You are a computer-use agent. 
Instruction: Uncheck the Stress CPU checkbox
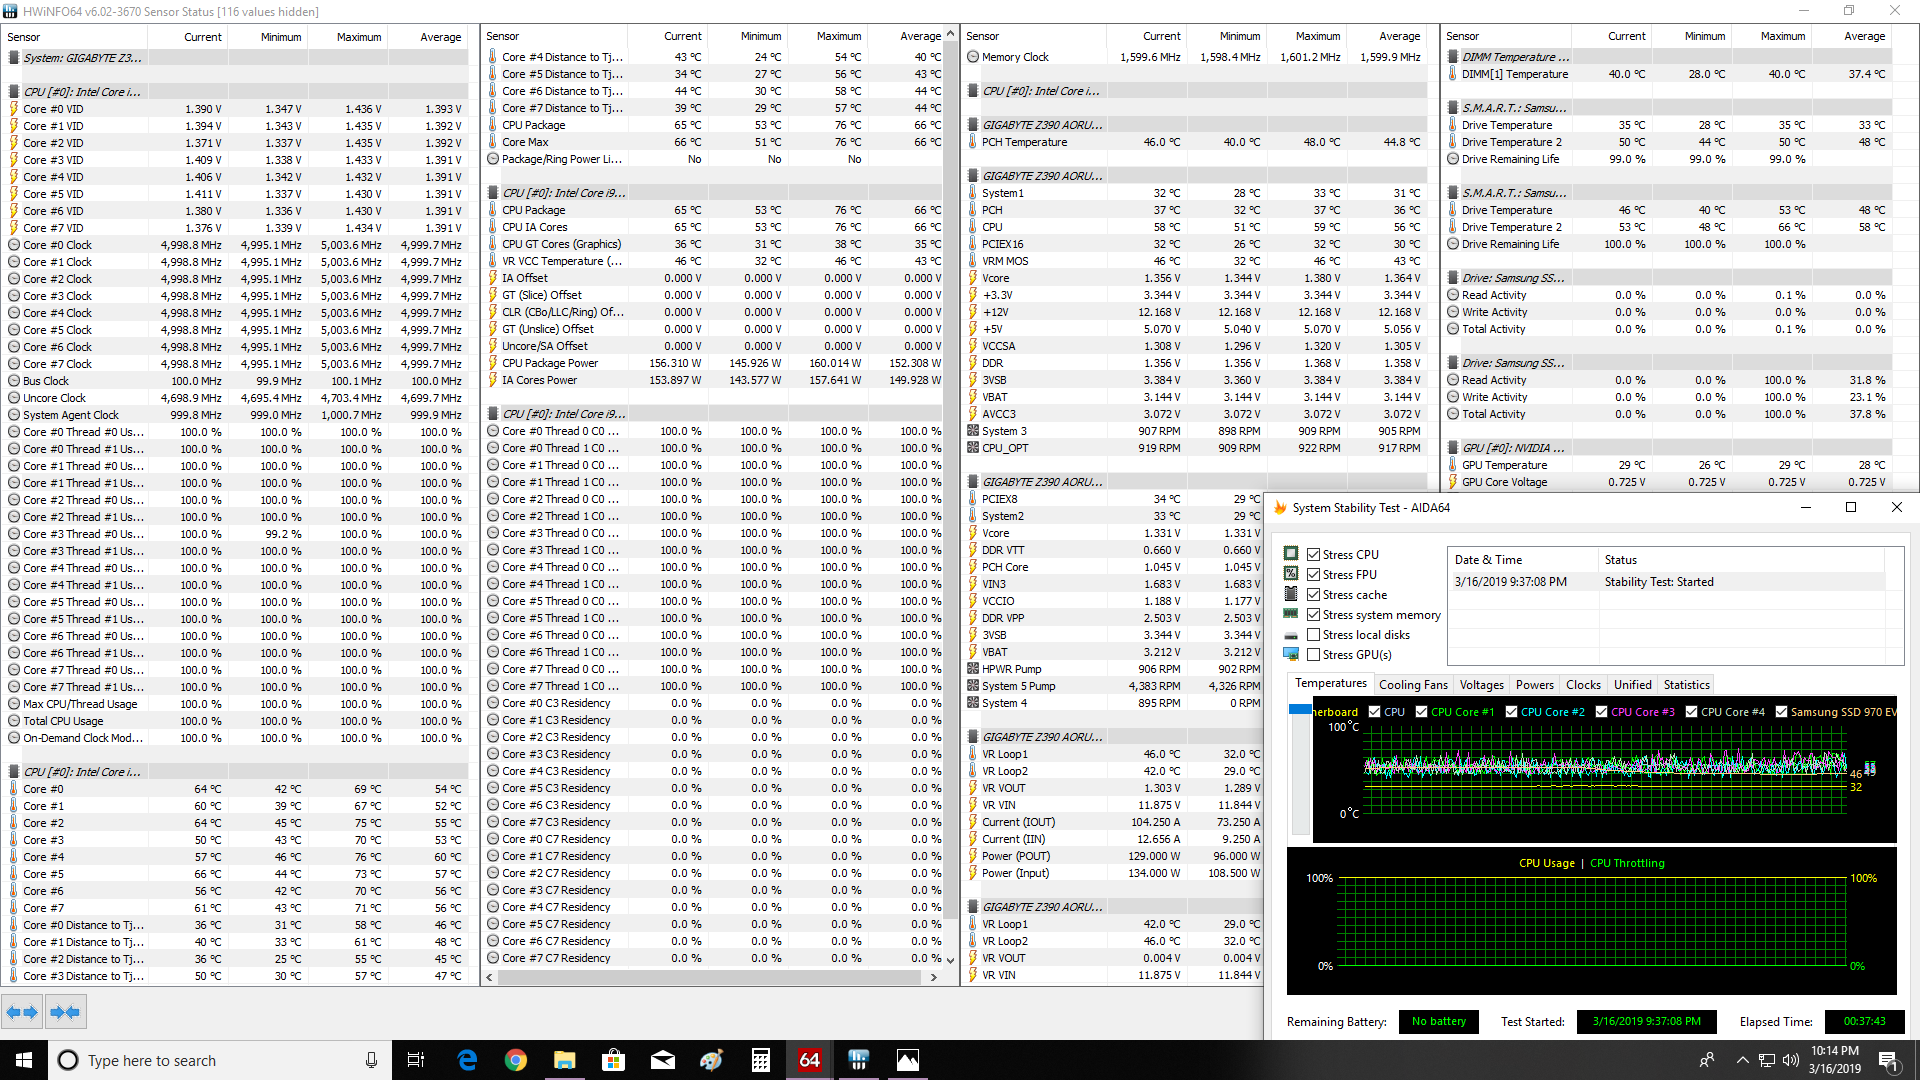[x=1314, y=554]
